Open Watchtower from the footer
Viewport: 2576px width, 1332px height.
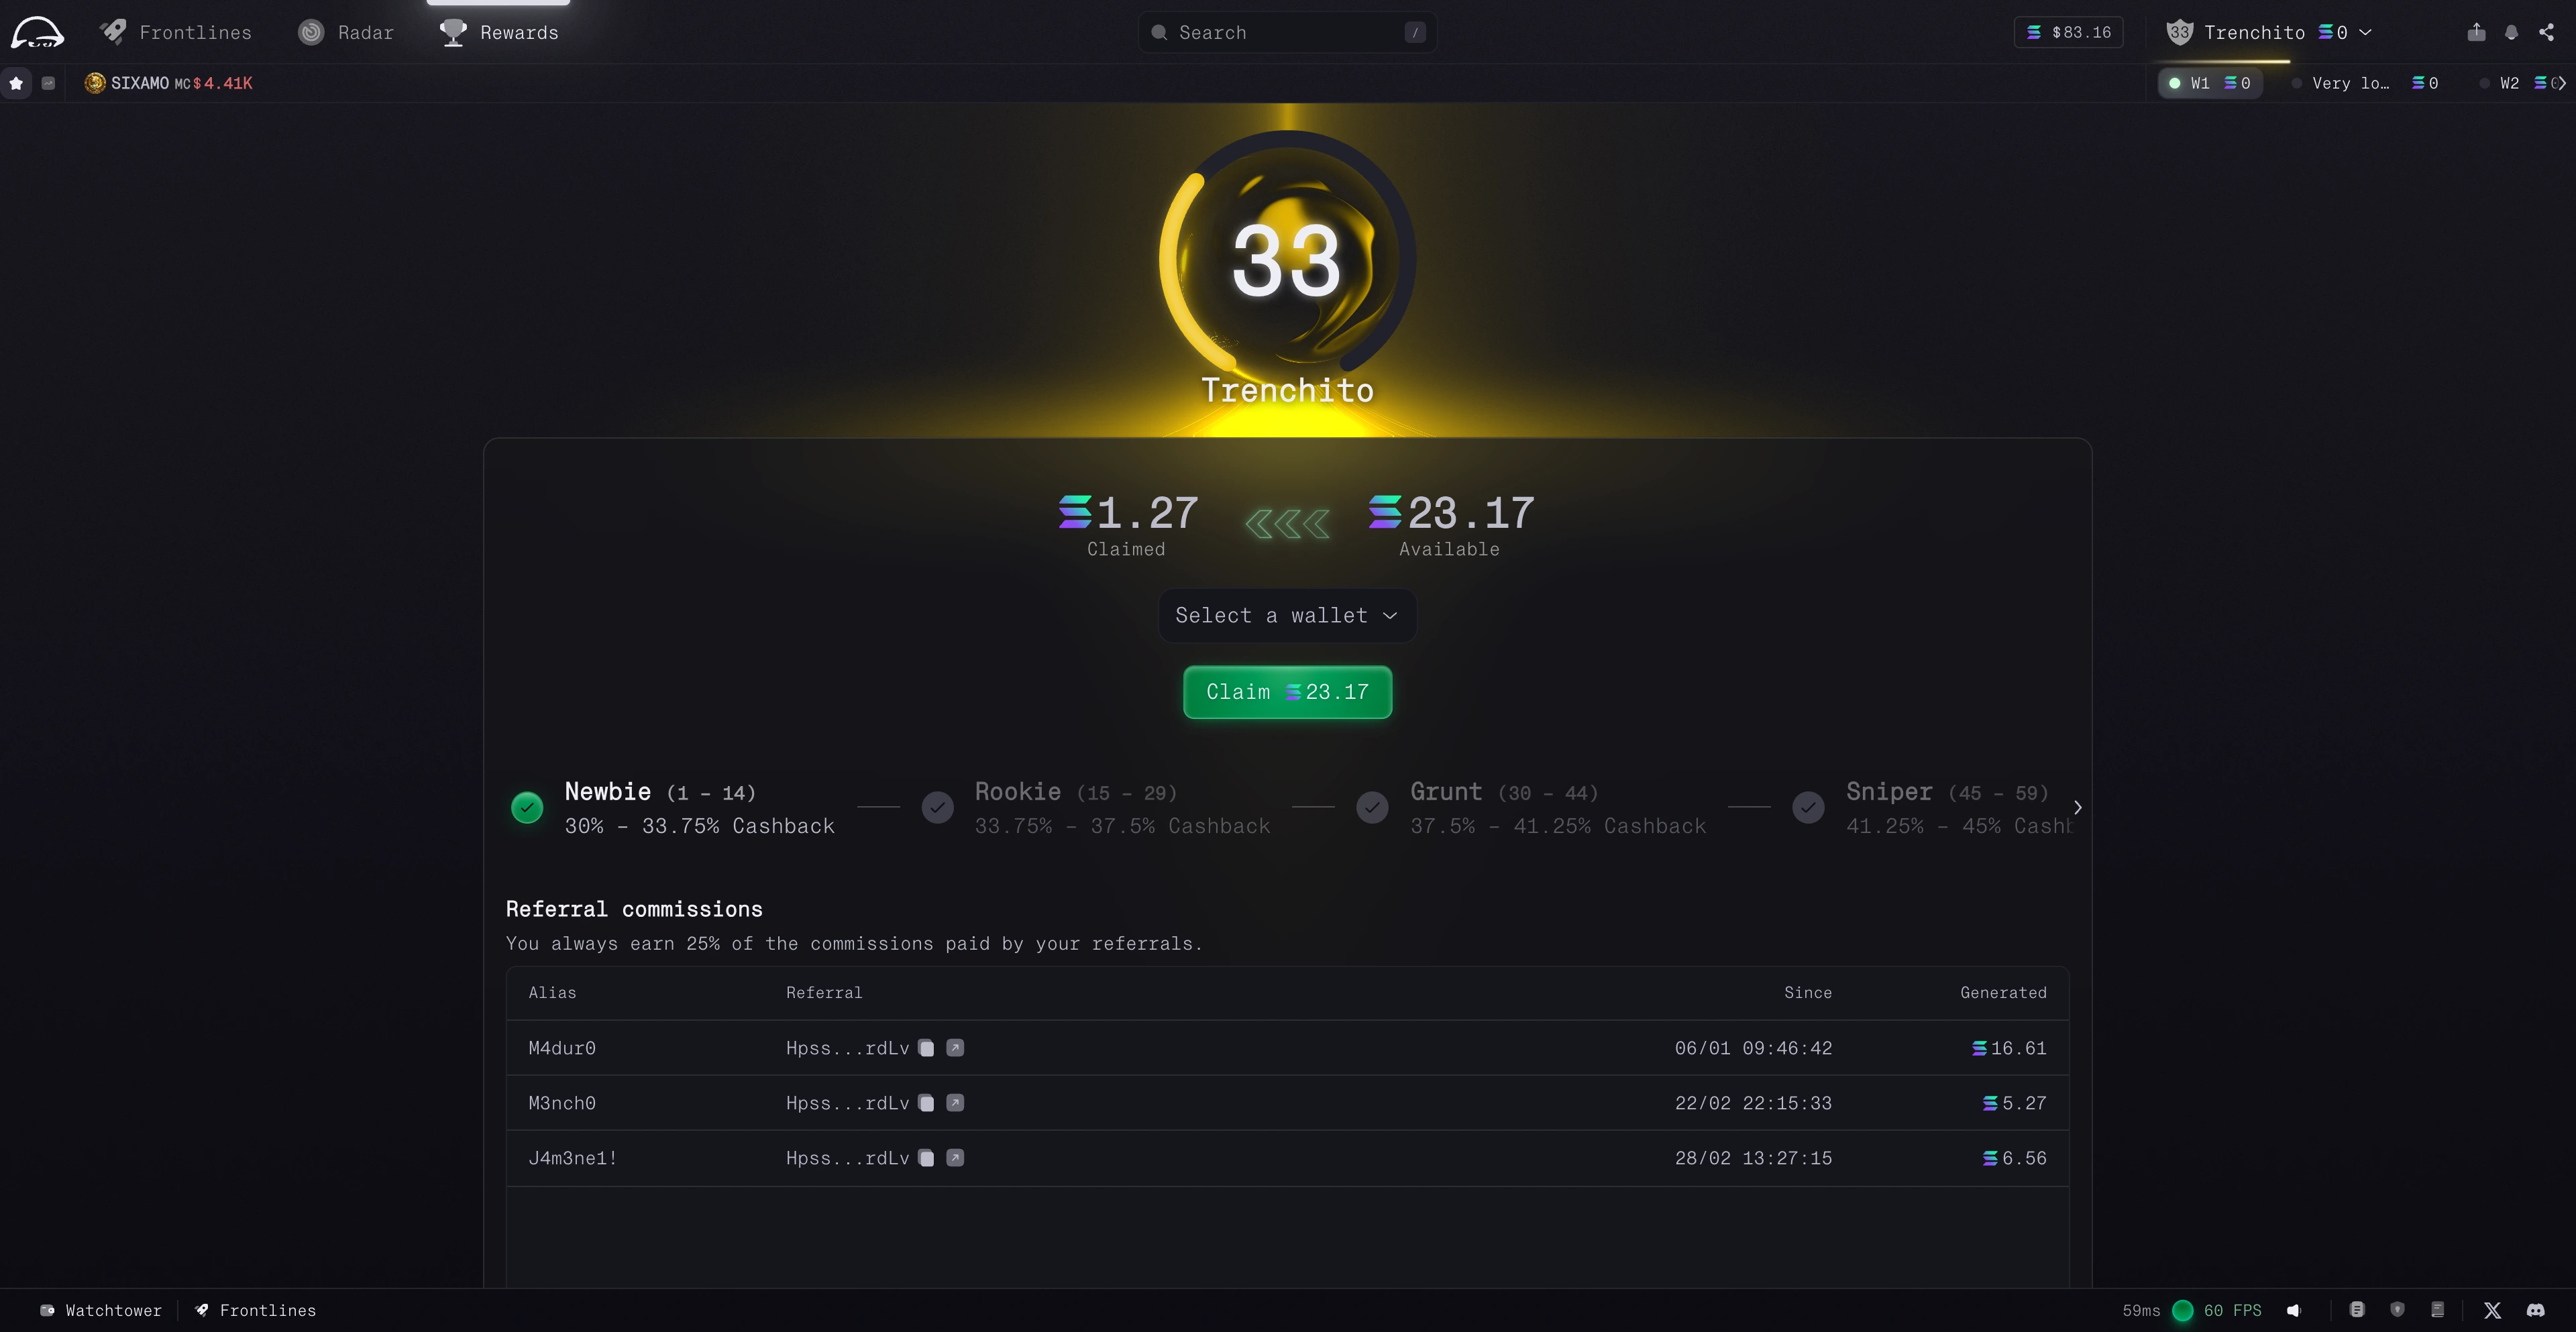click(x=101, y=1310)
